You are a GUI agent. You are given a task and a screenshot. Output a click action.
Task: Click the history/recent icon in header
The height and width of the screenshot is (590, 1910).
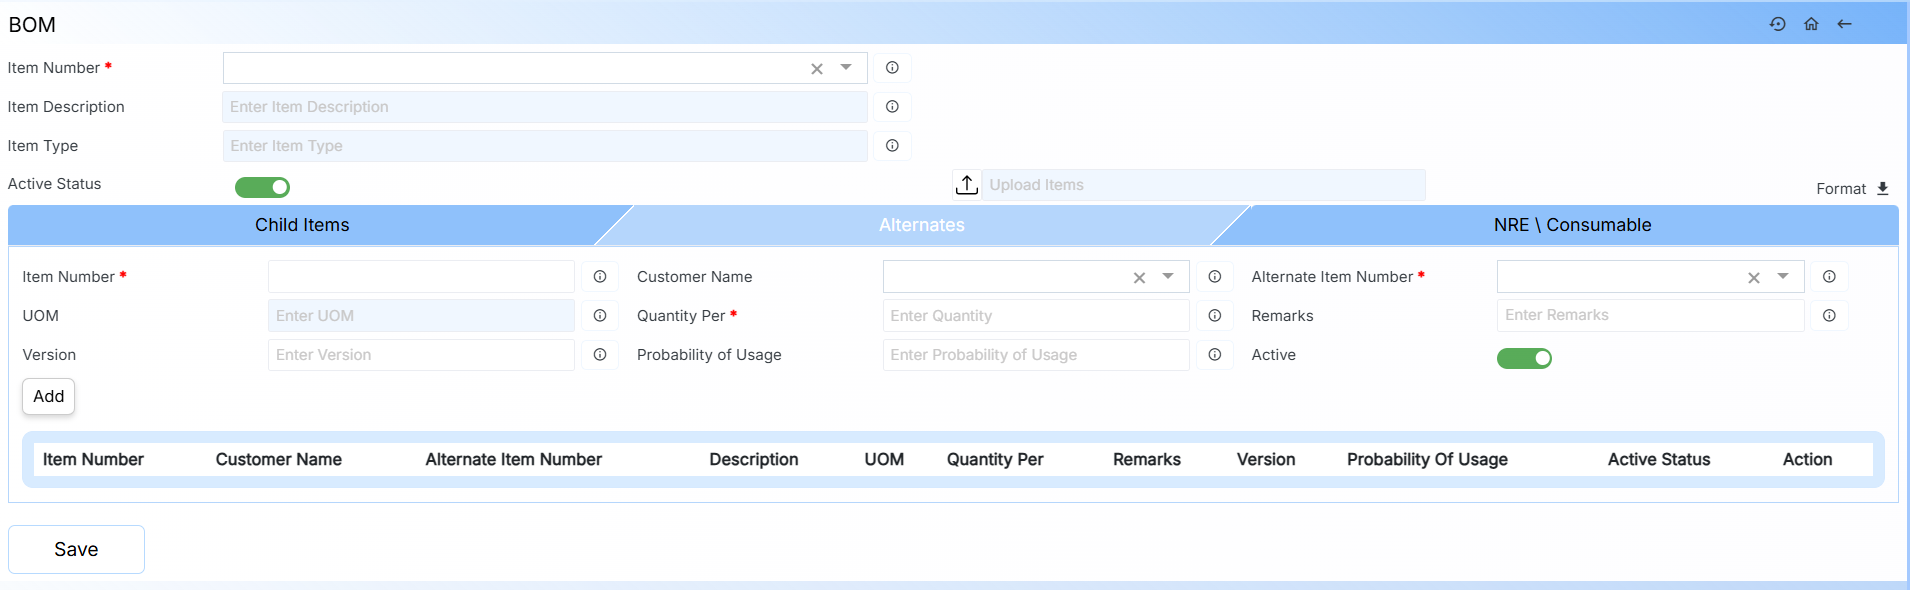pos(1777,24)
